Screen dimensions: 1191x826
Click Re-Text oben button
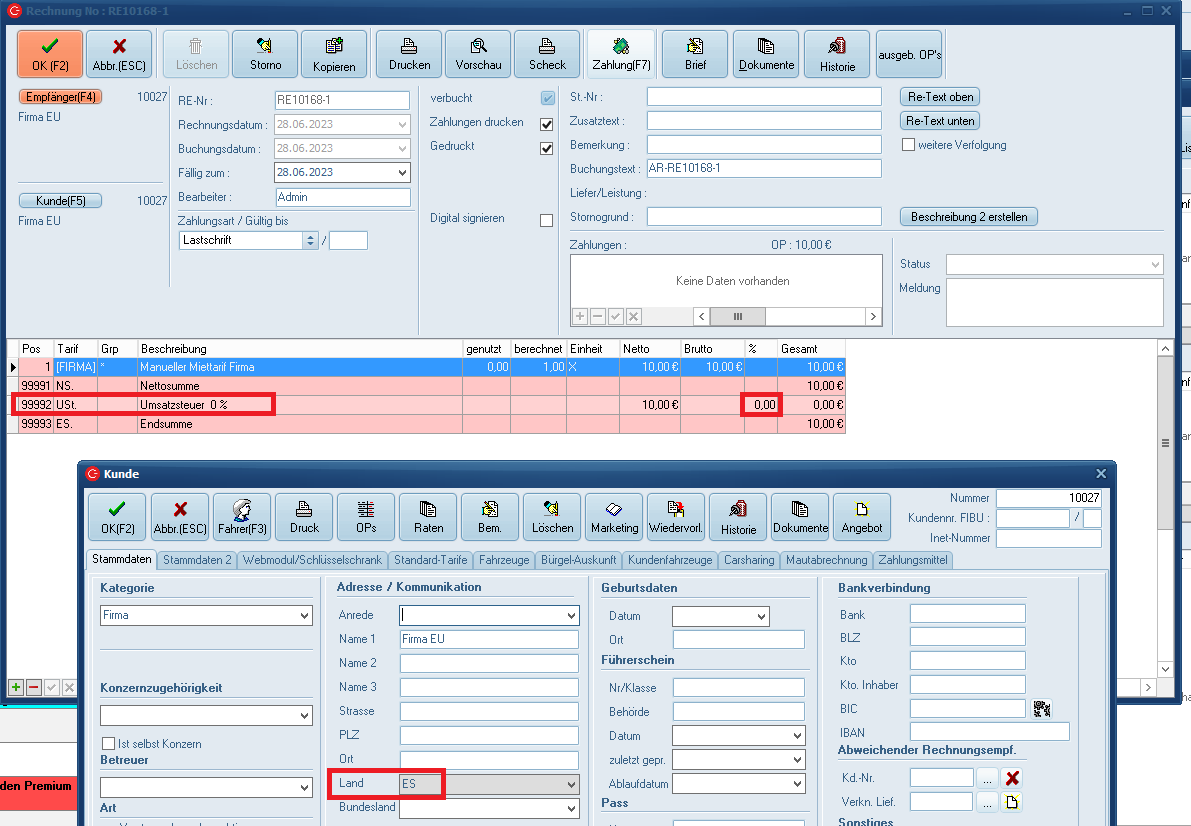point(939,97)
